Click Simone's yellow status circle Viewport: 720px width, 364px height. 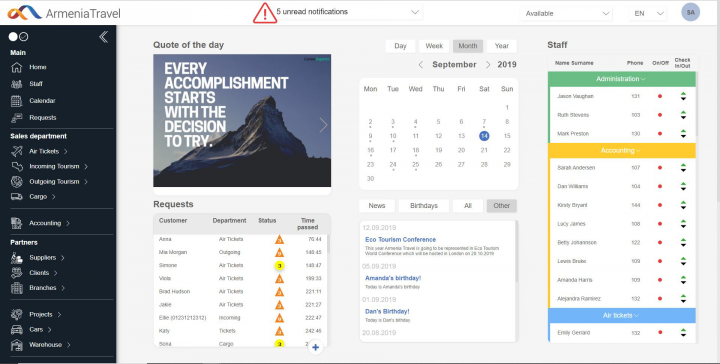click(279, 265)
